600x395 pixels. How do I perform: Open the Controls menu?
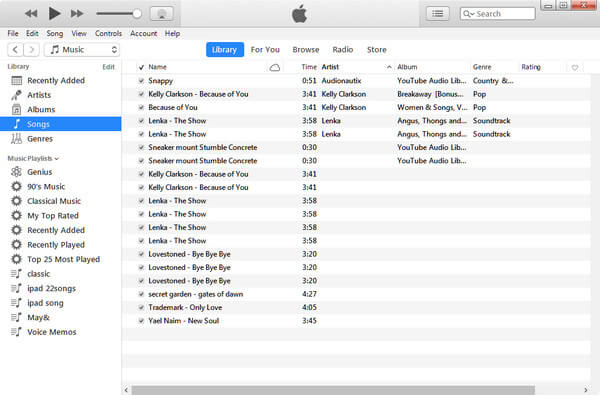pyautogui.click(x=108, y=33)
